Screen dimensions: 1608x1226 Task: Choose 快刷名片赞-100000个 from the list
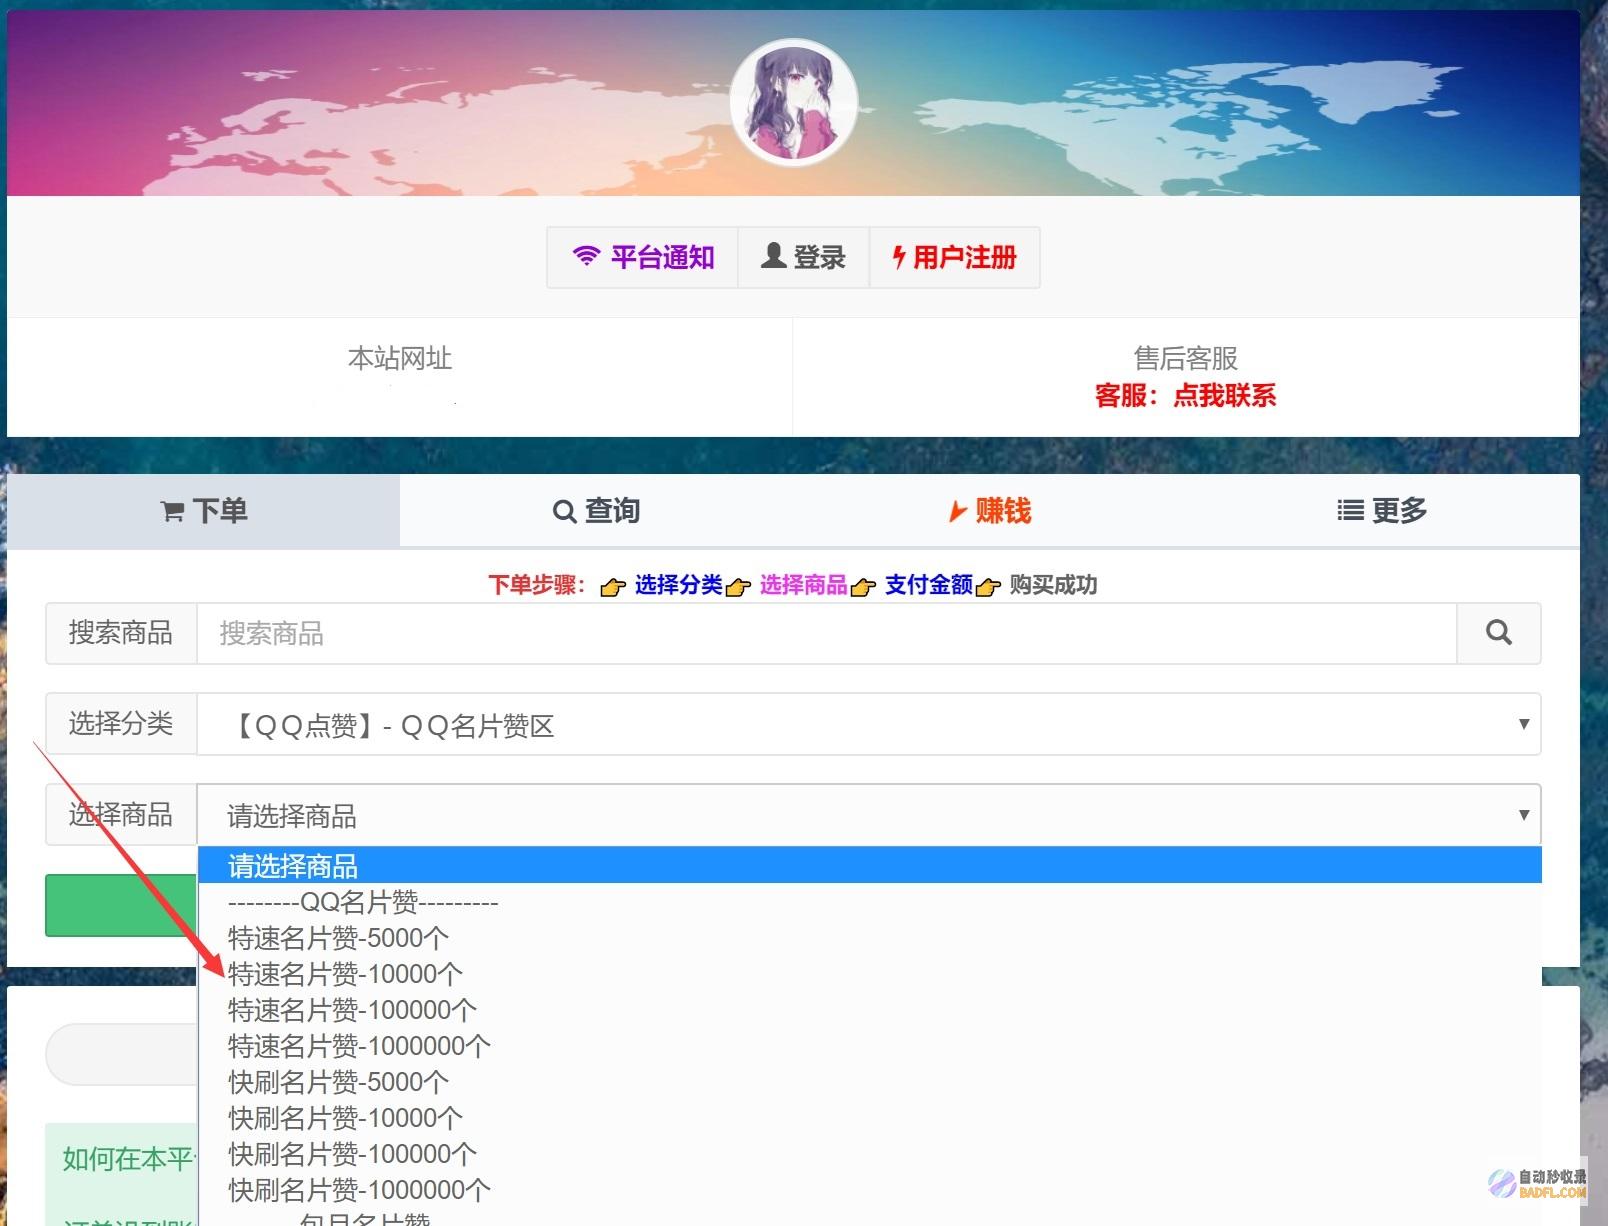(869, 1154)
